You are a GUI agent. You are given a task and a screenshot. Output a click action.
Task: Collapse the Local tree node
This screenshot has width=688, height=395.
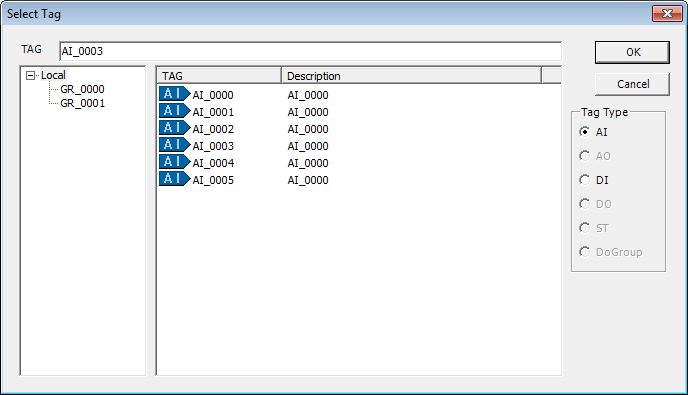tap(30, 75)
